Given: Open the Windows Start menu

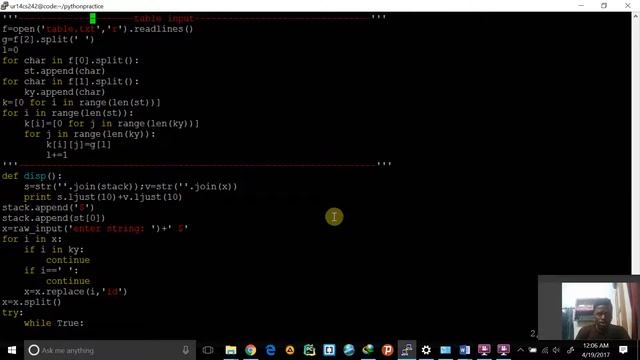Looking at the screenshot, I should pyautogui.click(x=12, y=350).
